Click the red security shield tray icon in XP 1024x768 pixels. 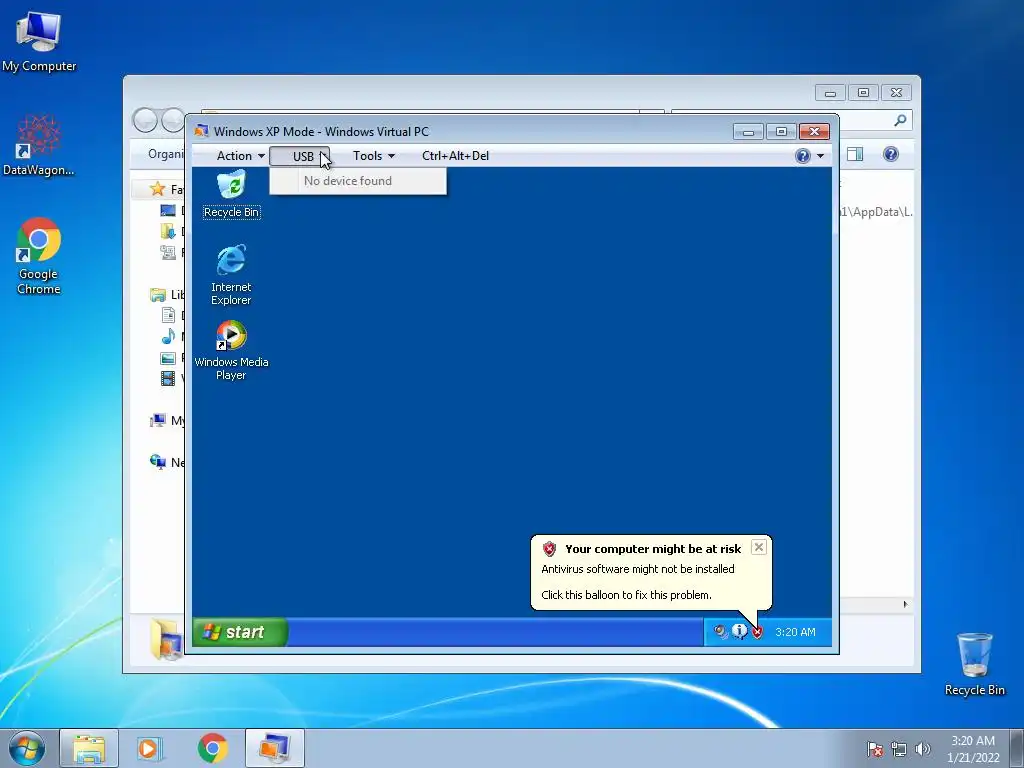(x=758, y=632)
